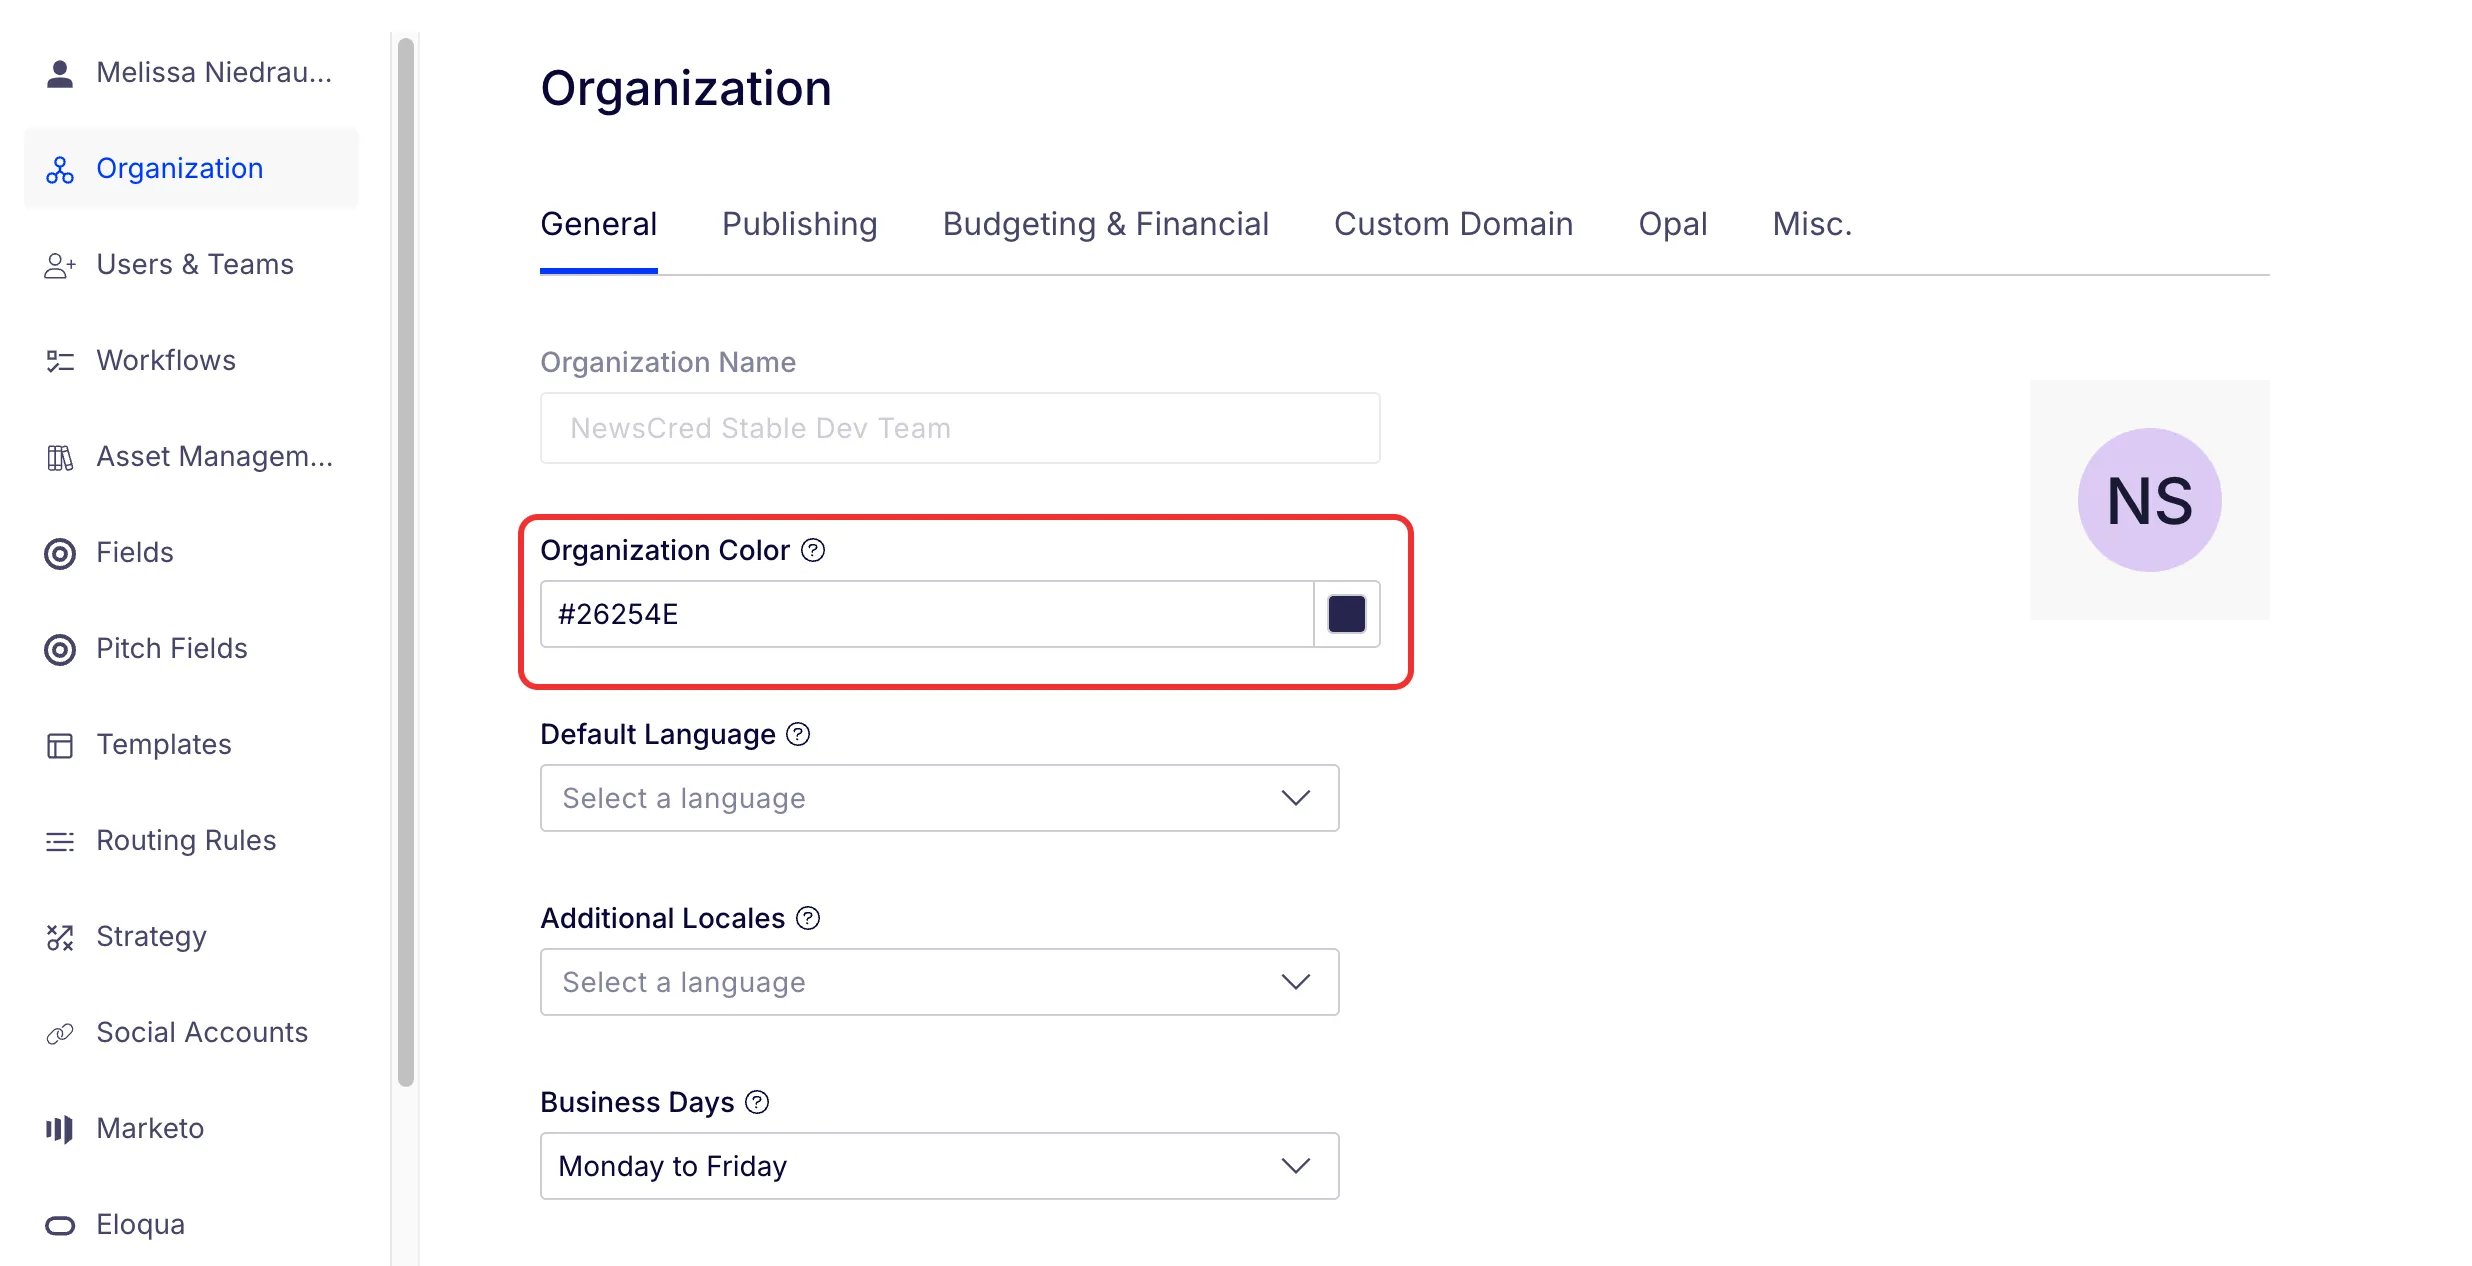Image resolution: width=2472 pixels, height=1266 pixels.
Task: Click chevron arrow of Additional Locales select
Action: click(1296, 982)
